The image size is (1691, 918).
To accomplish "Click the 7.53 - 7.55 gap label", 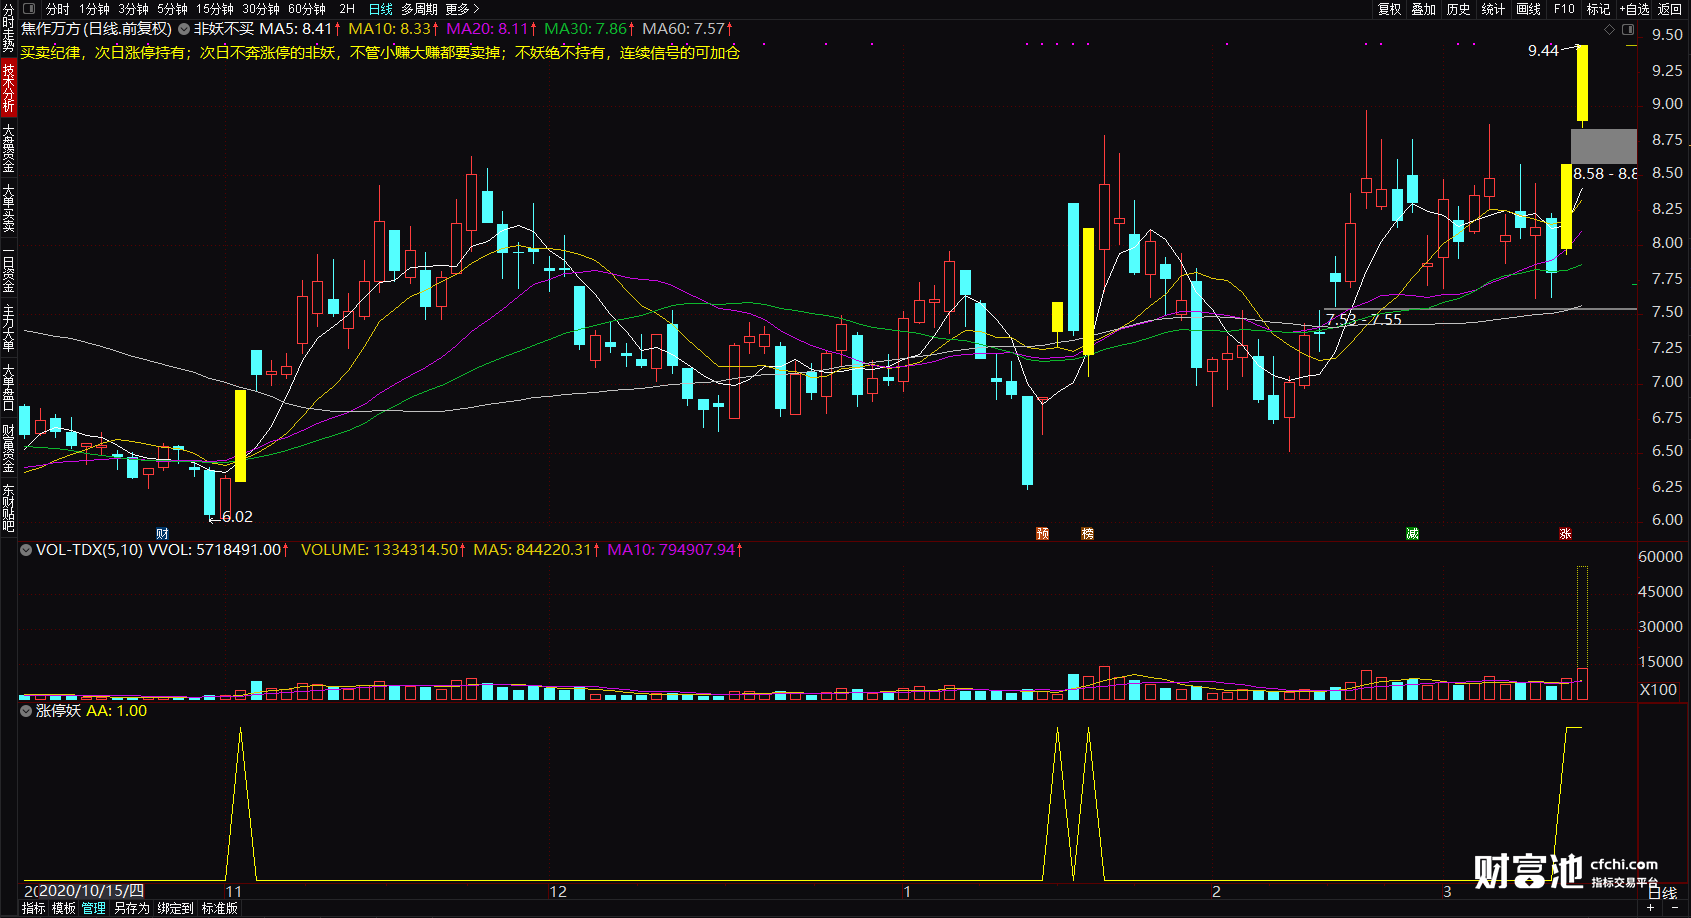I will [1363, 320].
